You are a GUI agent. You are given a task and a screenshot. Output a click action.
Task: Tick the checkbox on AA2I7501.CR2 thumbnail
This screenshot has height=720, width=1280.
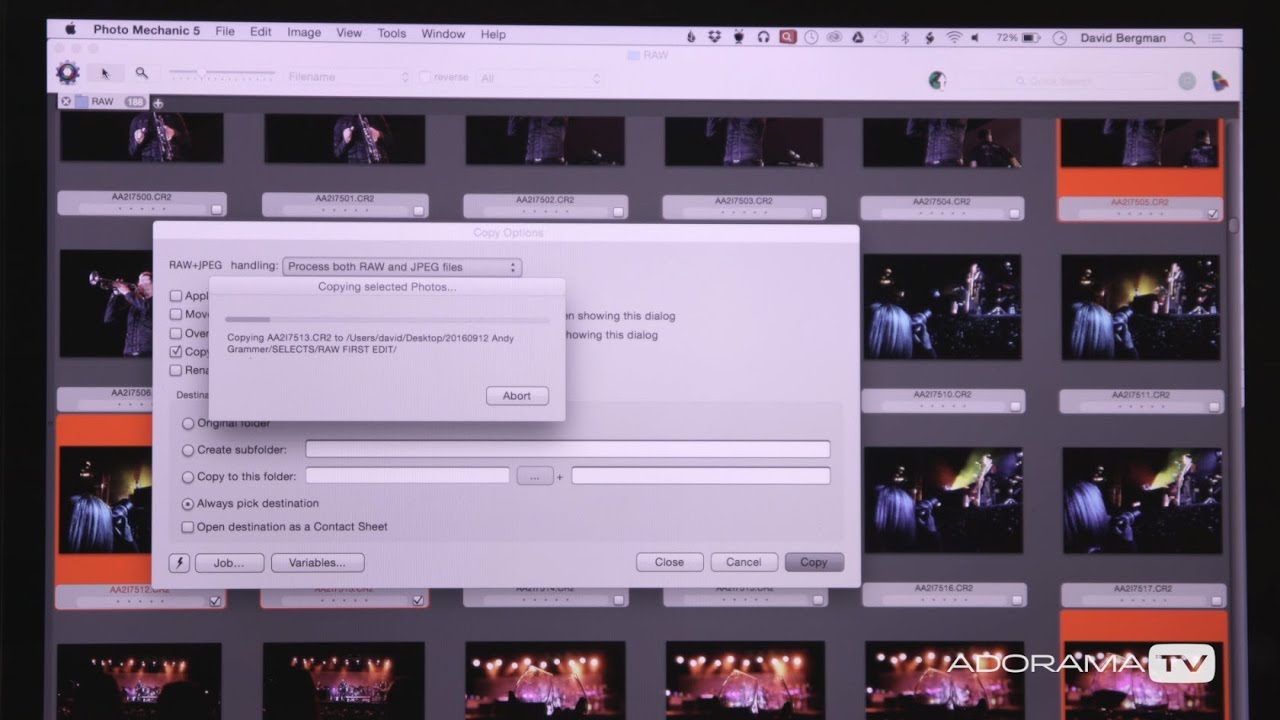(420, 210)
